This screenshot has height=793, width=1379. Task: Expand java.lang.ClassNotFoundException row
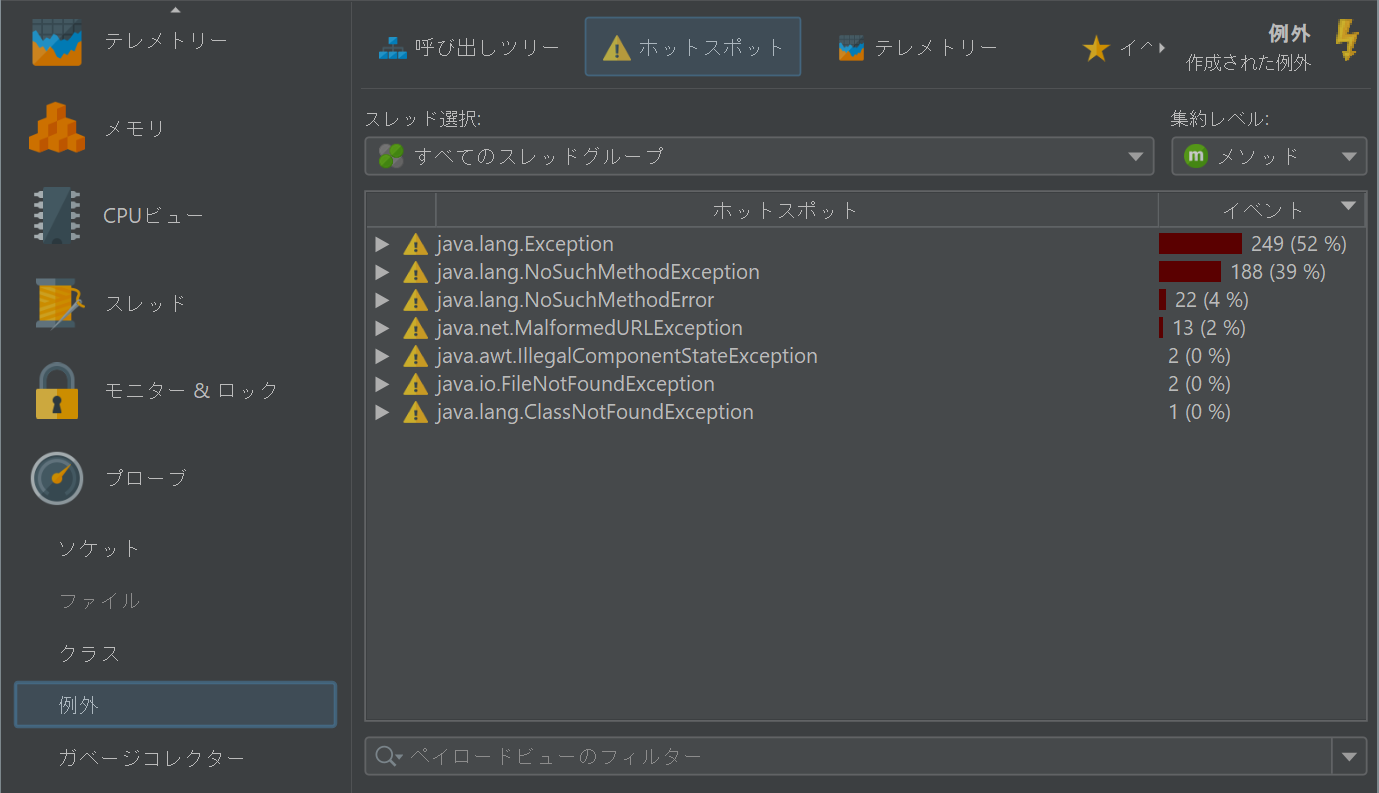[x=381, y=412]
